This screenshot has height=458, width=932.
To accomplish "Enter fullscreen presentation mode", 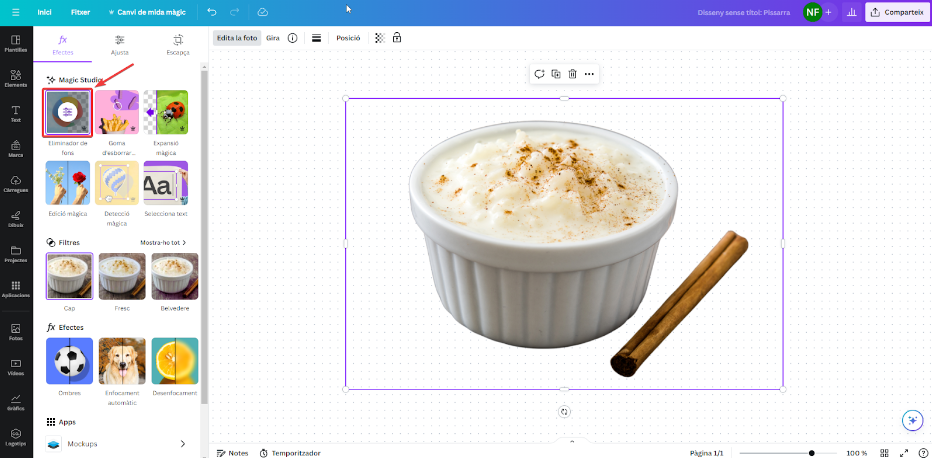I will 904,453.
